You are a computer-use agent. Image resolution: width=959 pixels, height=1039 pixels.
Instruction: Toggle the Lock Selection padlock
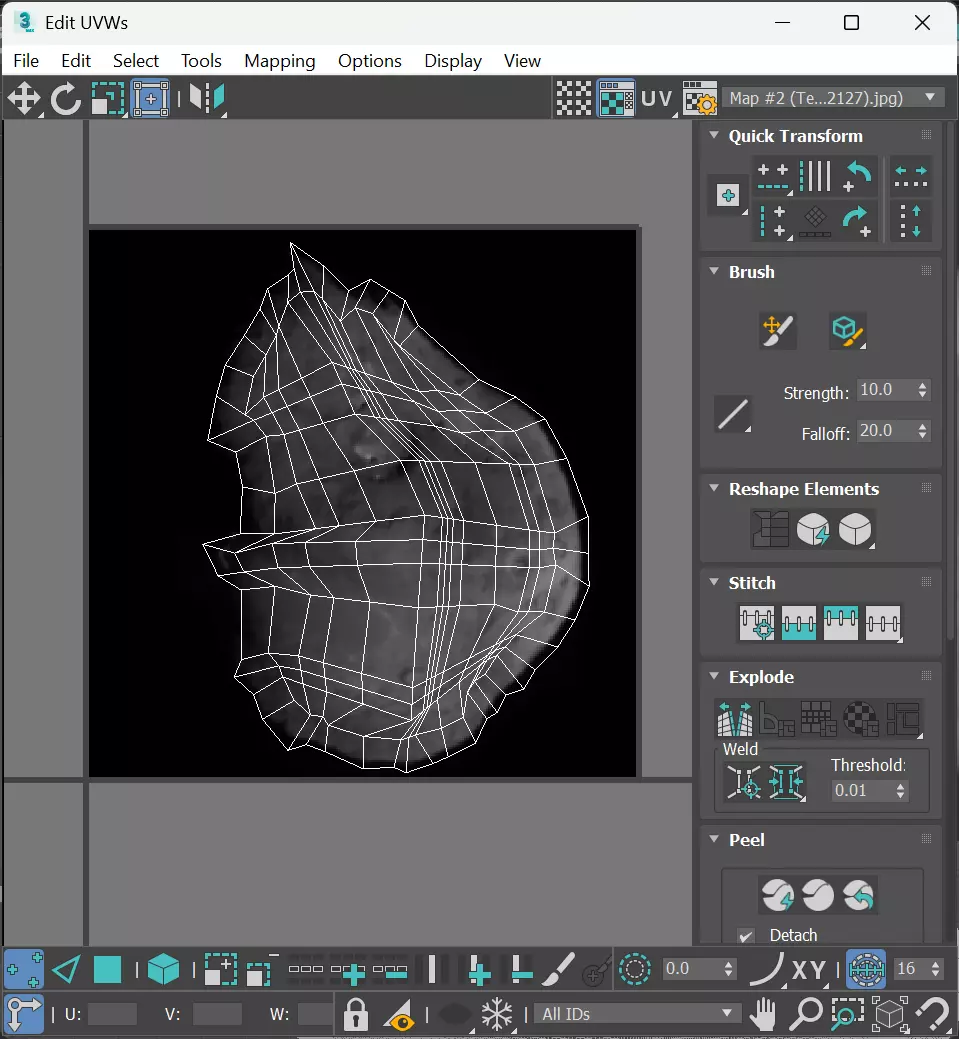[355, 1014]
